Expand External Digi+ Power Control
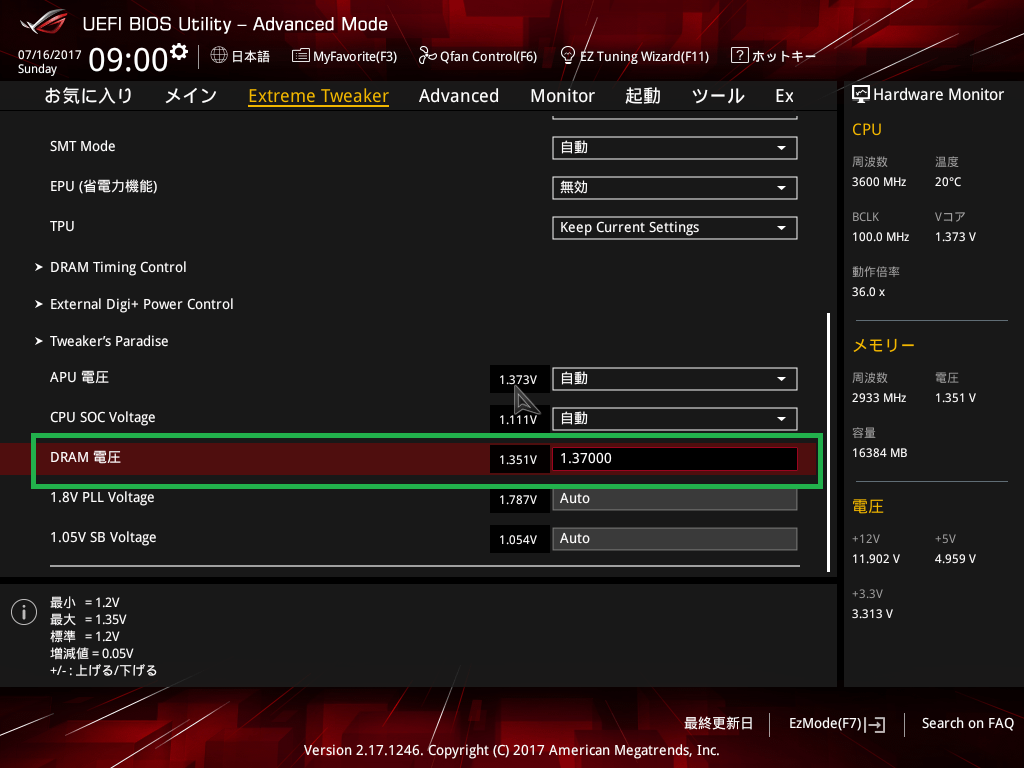Screen dimensions: 1024x768 point(141,304)
